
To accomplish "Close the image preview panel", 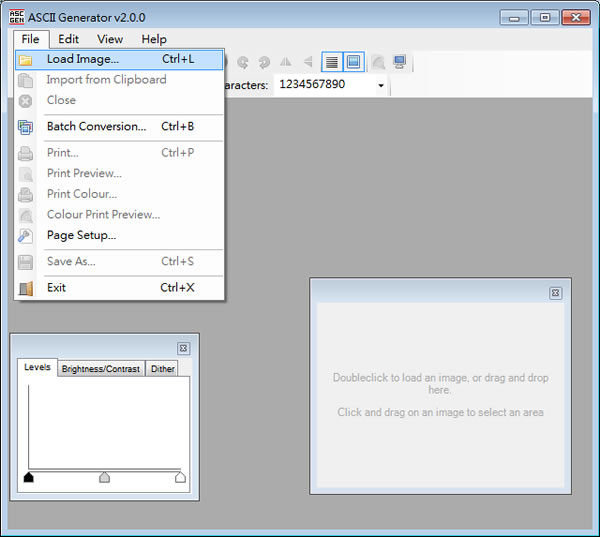I will [556, 293].
